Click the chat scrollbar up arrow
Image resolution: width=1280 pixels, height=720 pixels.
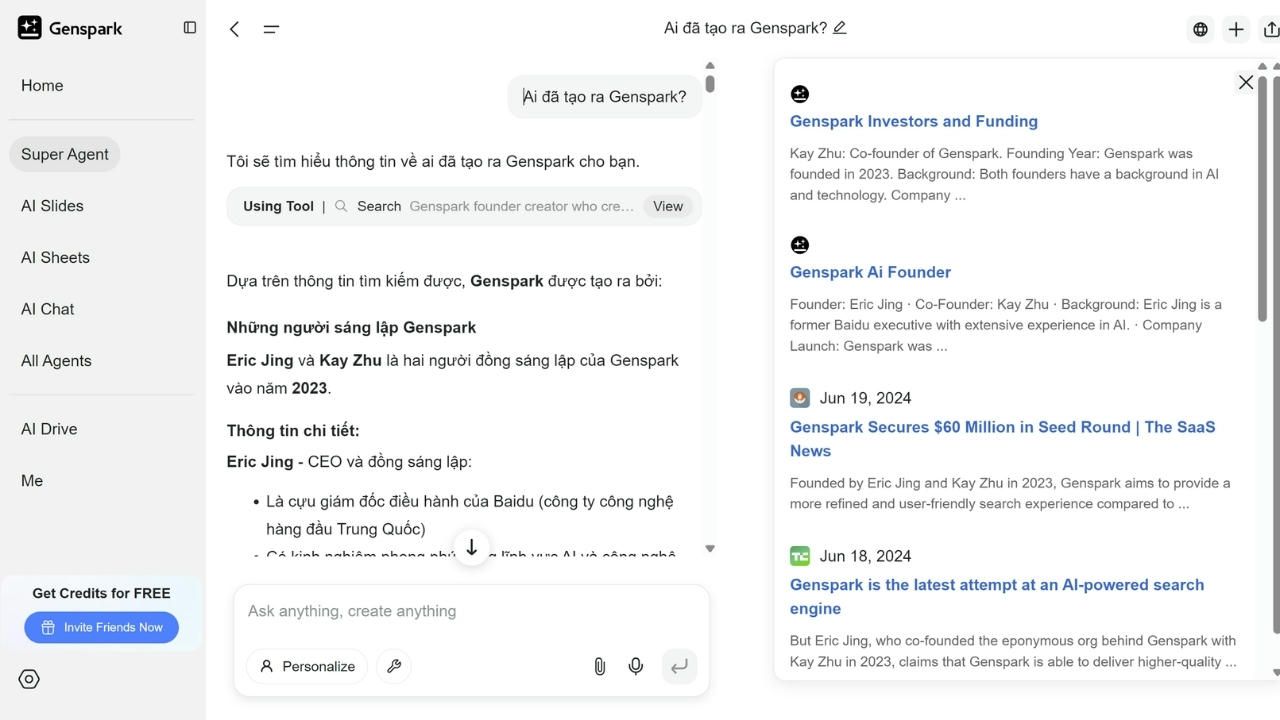coord(710,67)
